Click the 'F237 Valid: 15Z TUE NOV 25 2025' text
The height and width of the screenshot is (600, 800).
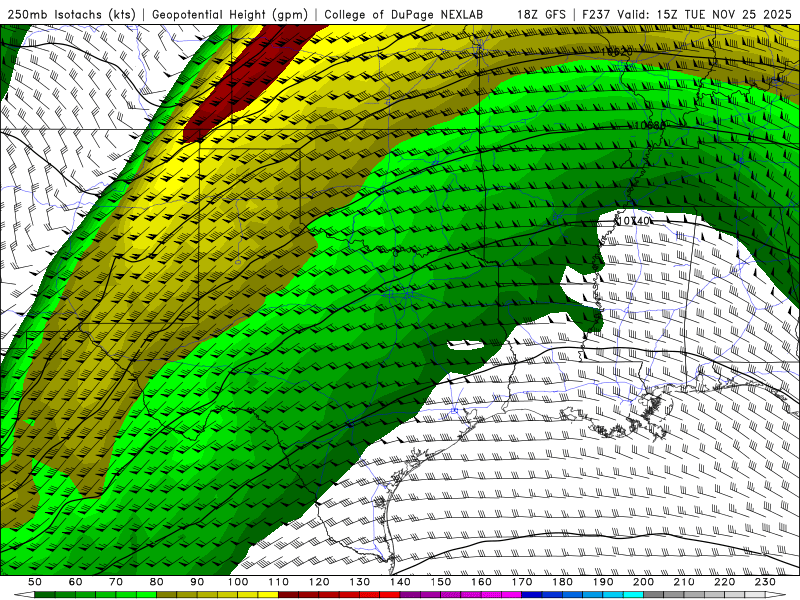tap(687, 14)
